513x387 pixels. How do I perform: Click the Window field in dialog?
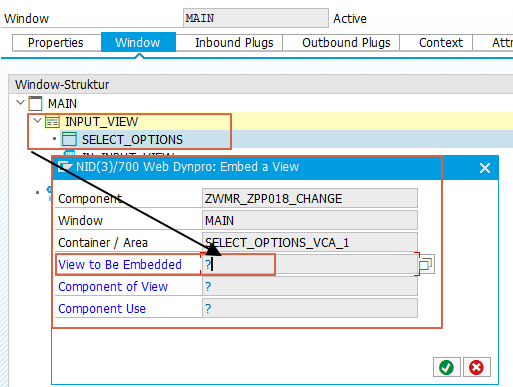tap(310, 220)
